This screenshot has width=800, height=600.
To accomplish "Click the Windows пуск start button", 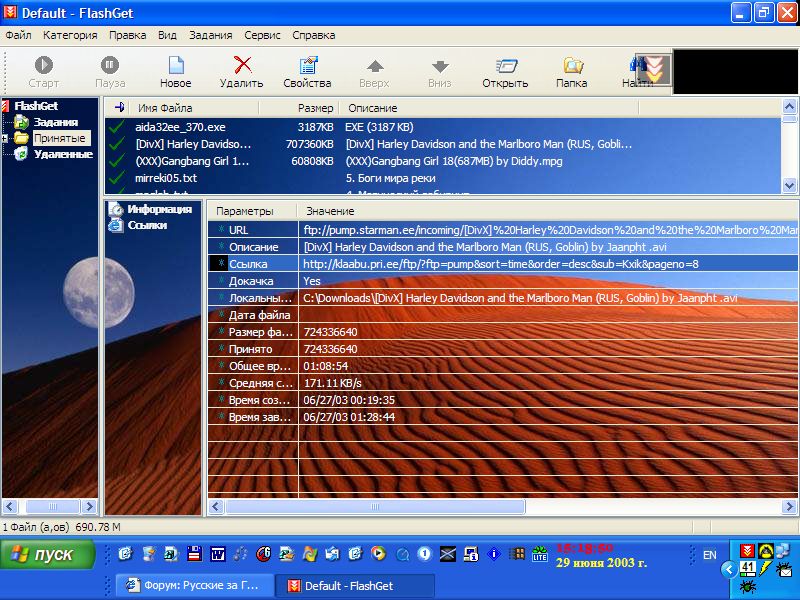I will coord(48,554).
